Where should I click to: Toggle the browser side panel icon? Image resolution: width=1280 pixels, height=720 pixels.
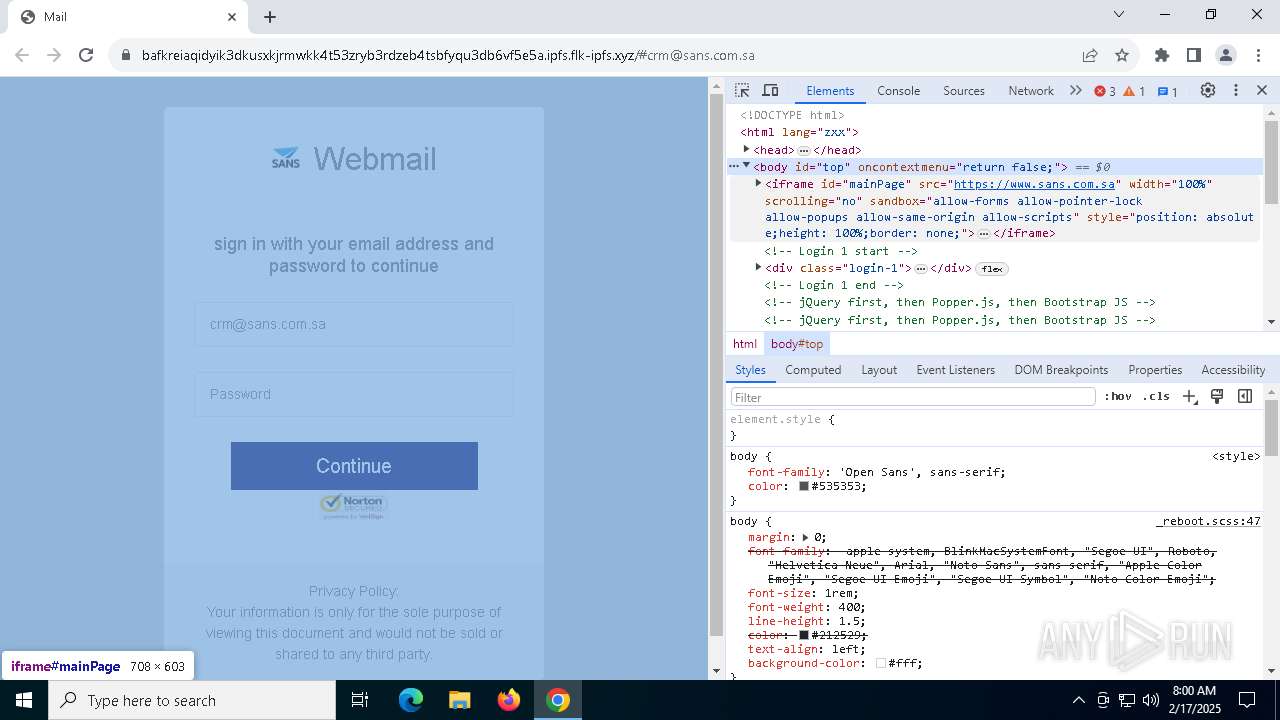point(1193,55)
